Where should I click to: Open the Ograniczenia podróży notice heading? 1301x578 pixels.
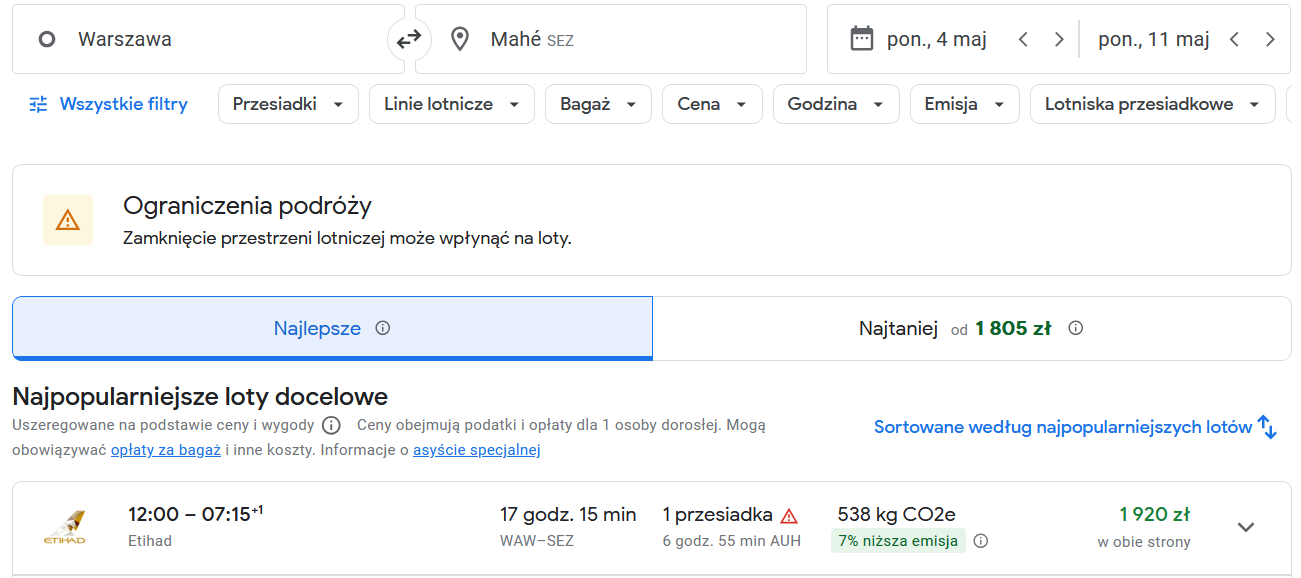tap(247, 206)
